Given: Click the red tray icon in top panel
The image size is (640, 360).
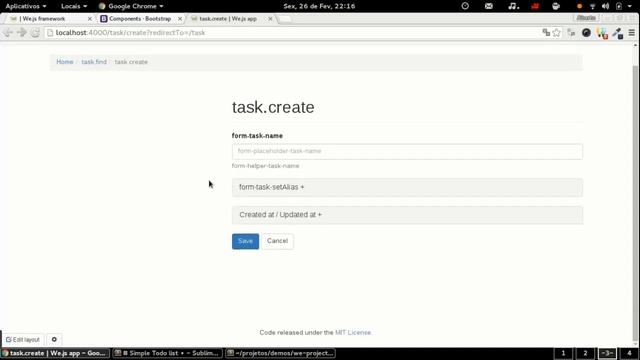Looking at the screenshot, I should [535, 6].
